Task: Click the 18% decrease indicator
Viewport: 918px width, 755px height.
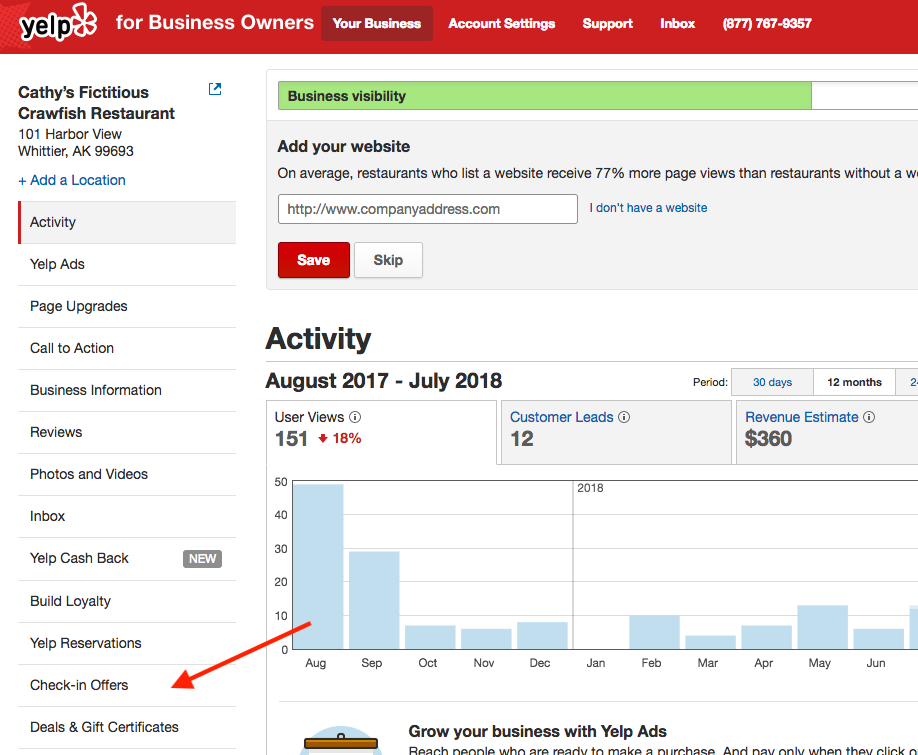Action: 340,438
